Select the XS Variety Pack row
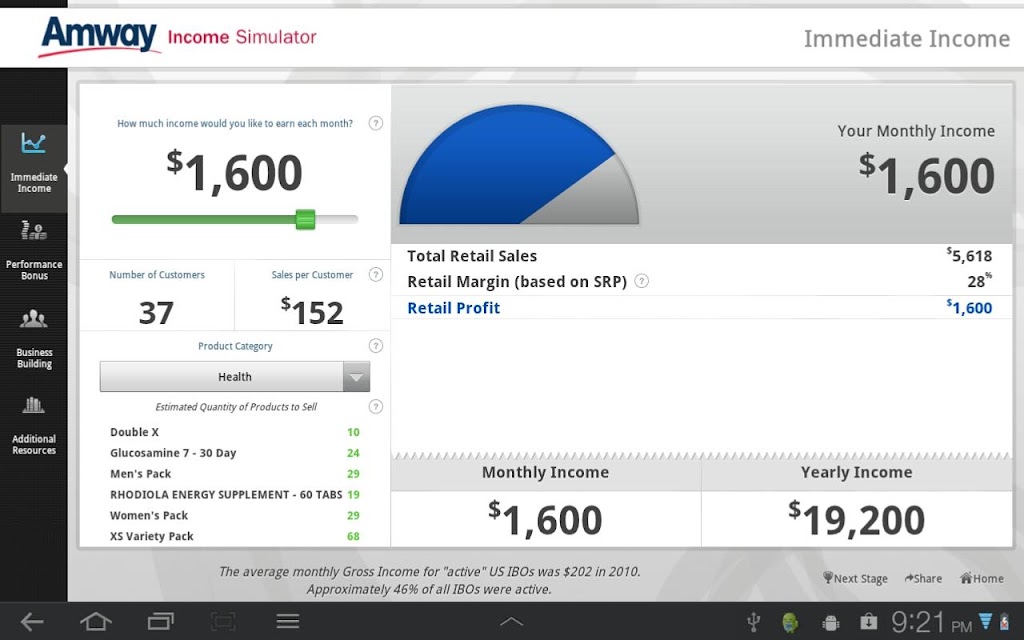Screen dimensions: 1024x640 pos(234,536)
